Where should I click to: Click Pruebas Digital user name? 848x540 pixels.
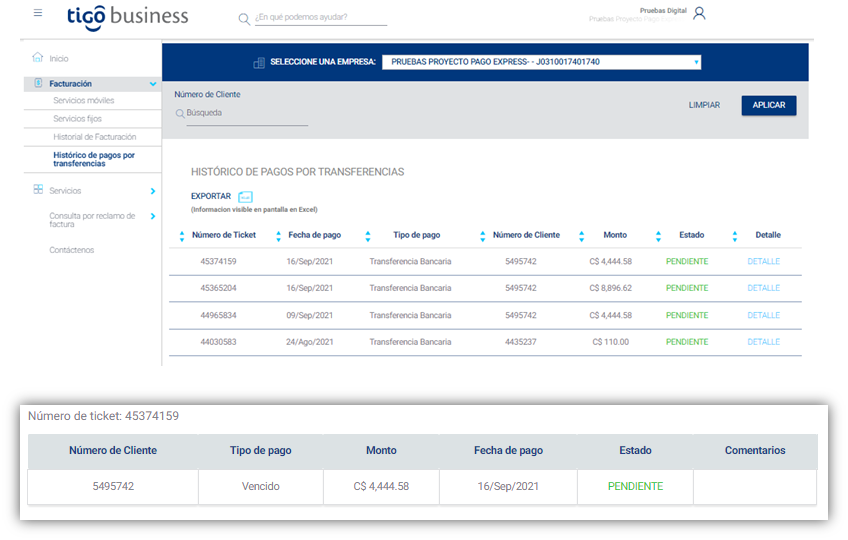pos(663,11)
